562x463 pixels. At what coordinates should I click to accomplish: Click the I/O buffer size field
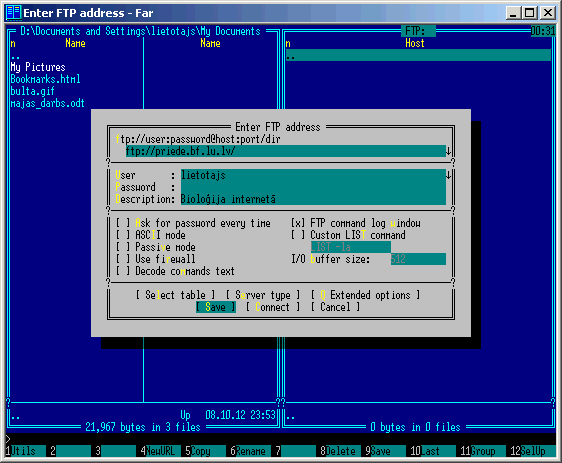[418, 259]
